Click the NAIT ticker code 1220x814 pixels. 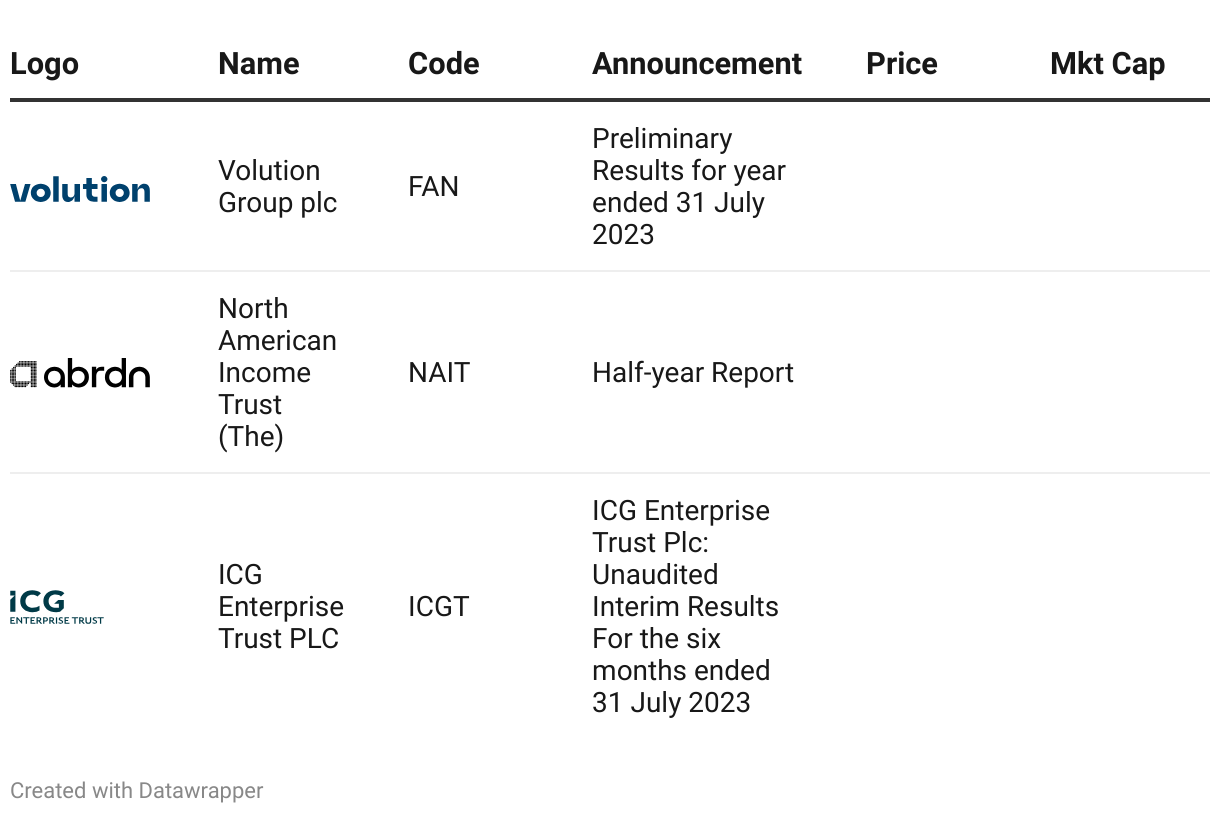[439, 373]
